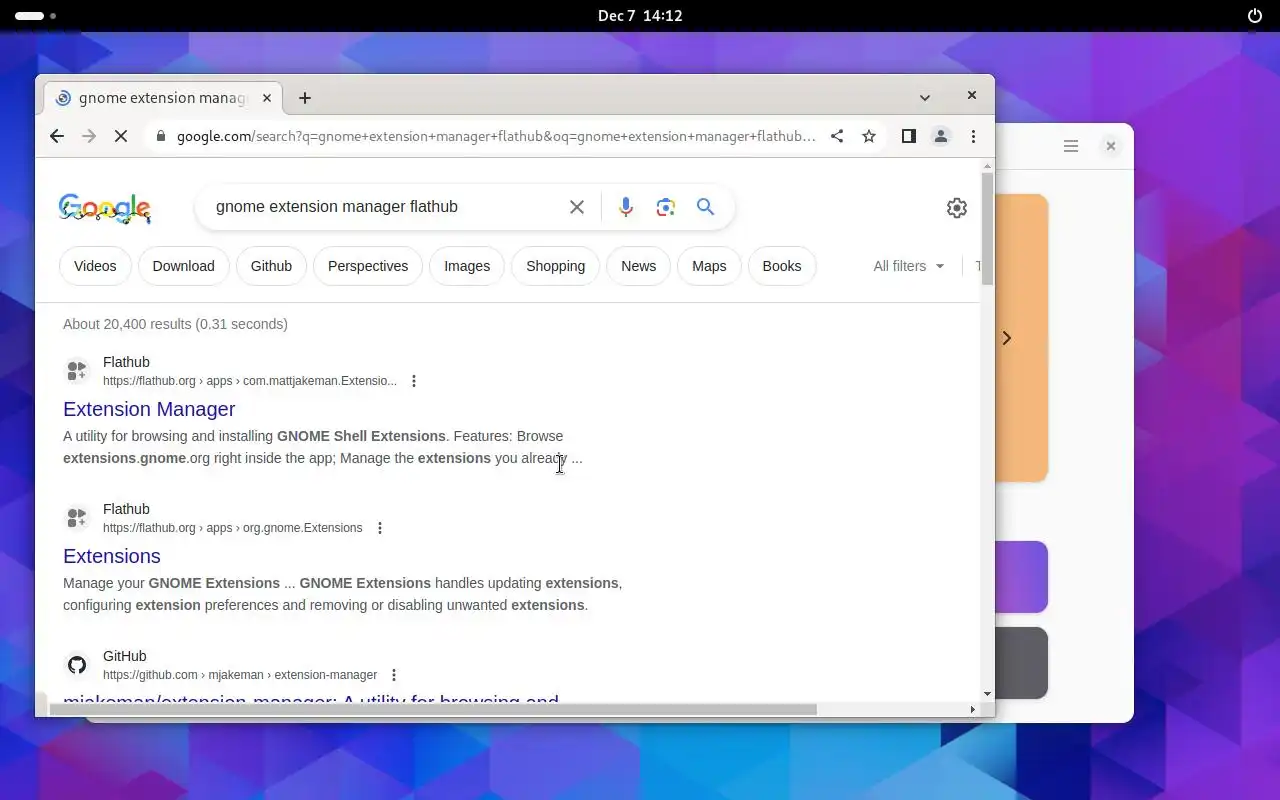1280x800 pixels.
Task: Switch to Maps results
Action: tap(709, 266)
